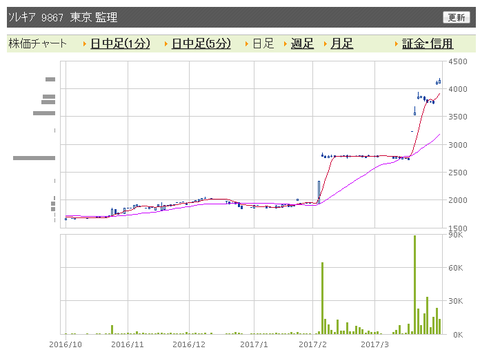Click the 60K volume axis label
The image size is (480, 361).
pos(456,268)
